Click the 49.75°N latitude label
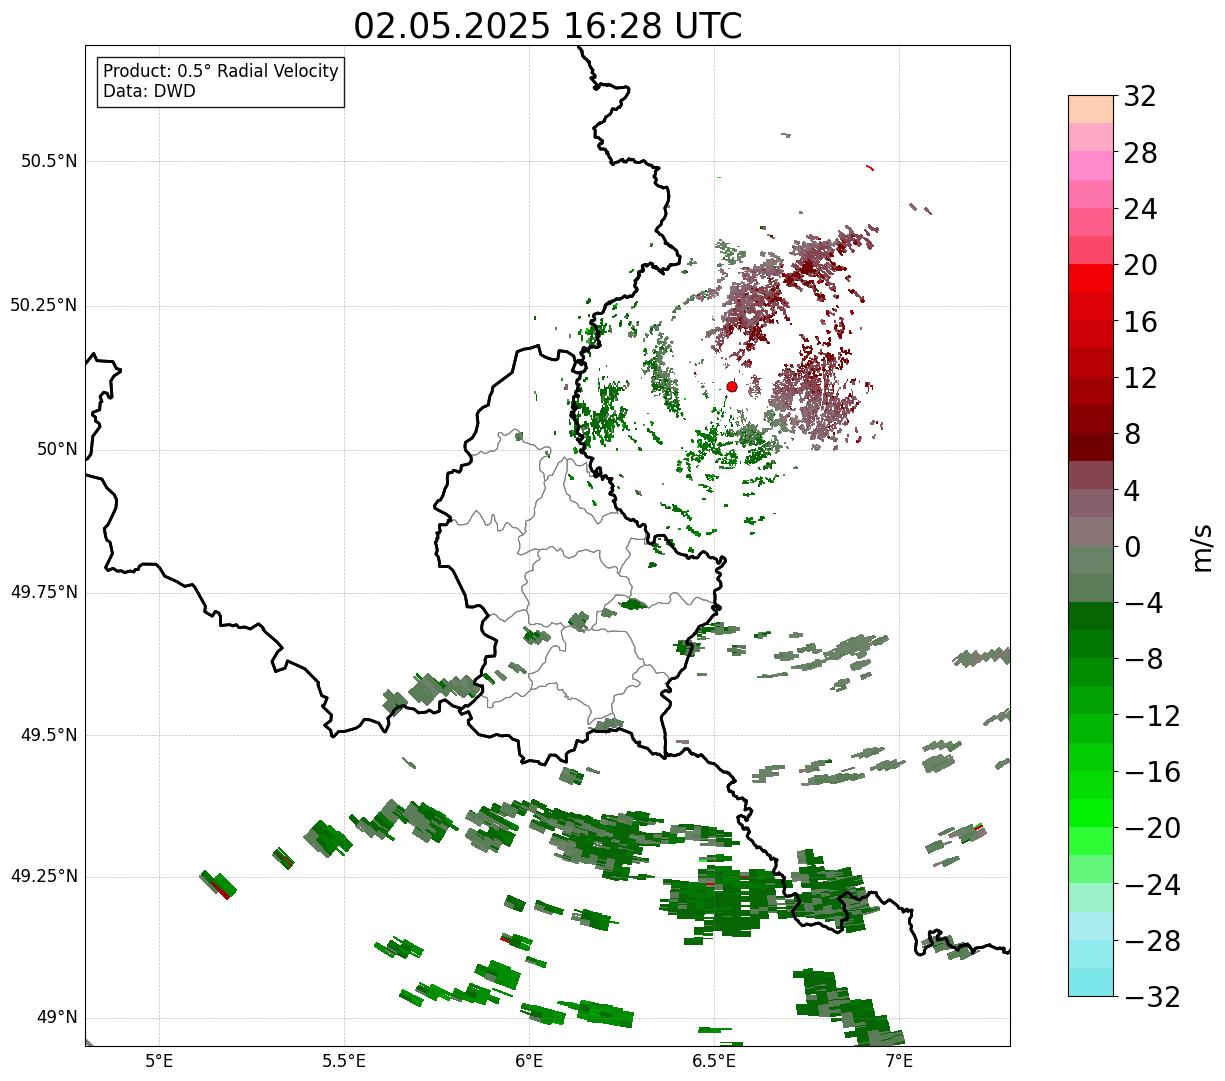Image resolution: width=1225 pixels, height=1081 pixels. 44,592
